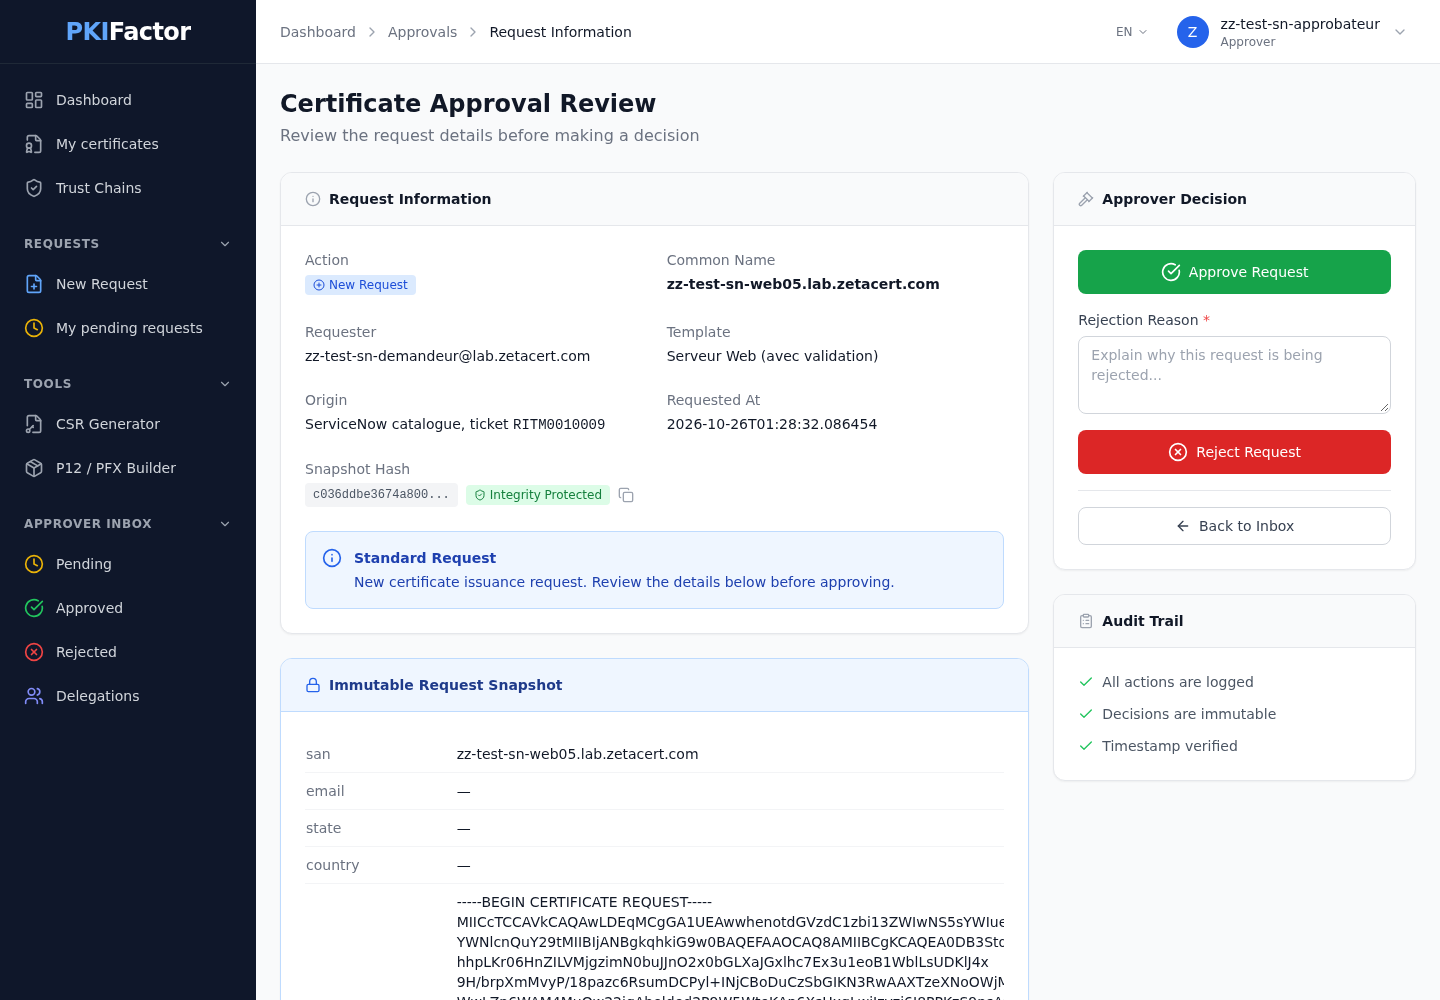The image size is (1440, 1000).
Task: Click the My pending requests clock icon
Action: click(x=34, y=328)
